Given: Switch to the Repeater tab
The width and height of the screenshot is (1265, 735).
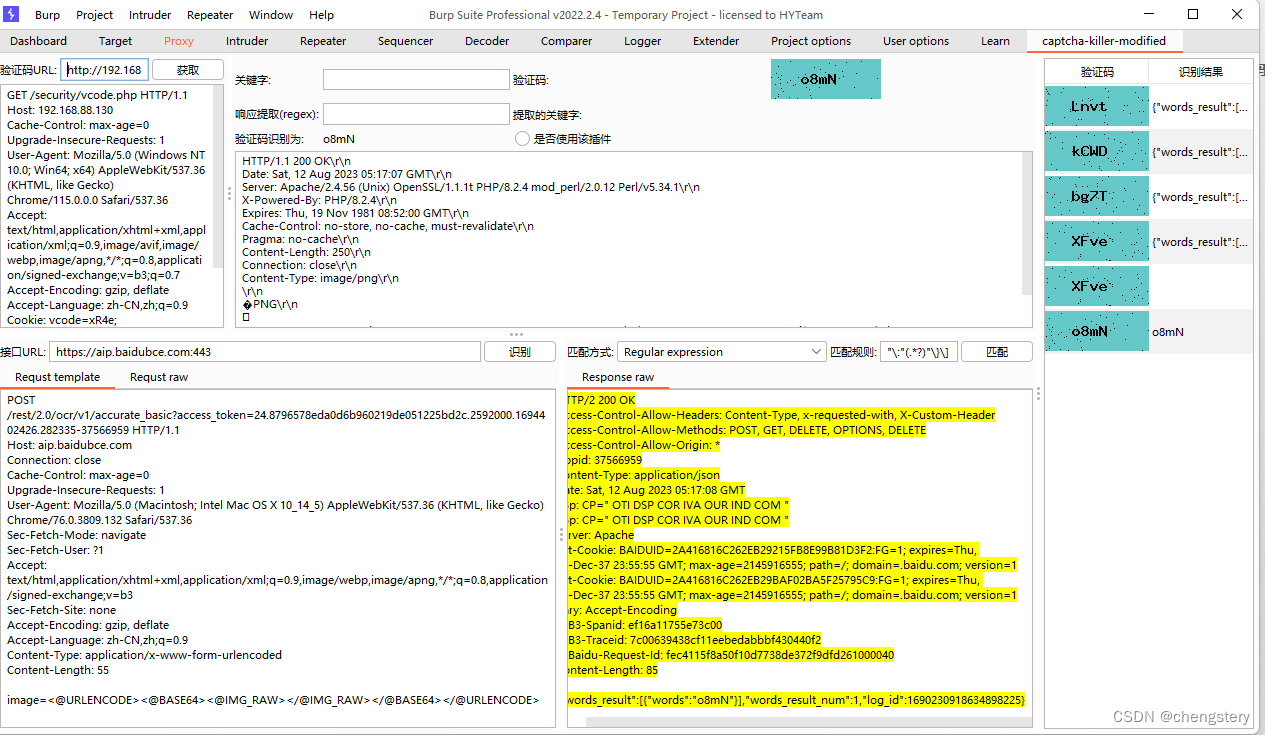Looking at the screenshot, I should point(323,41).
